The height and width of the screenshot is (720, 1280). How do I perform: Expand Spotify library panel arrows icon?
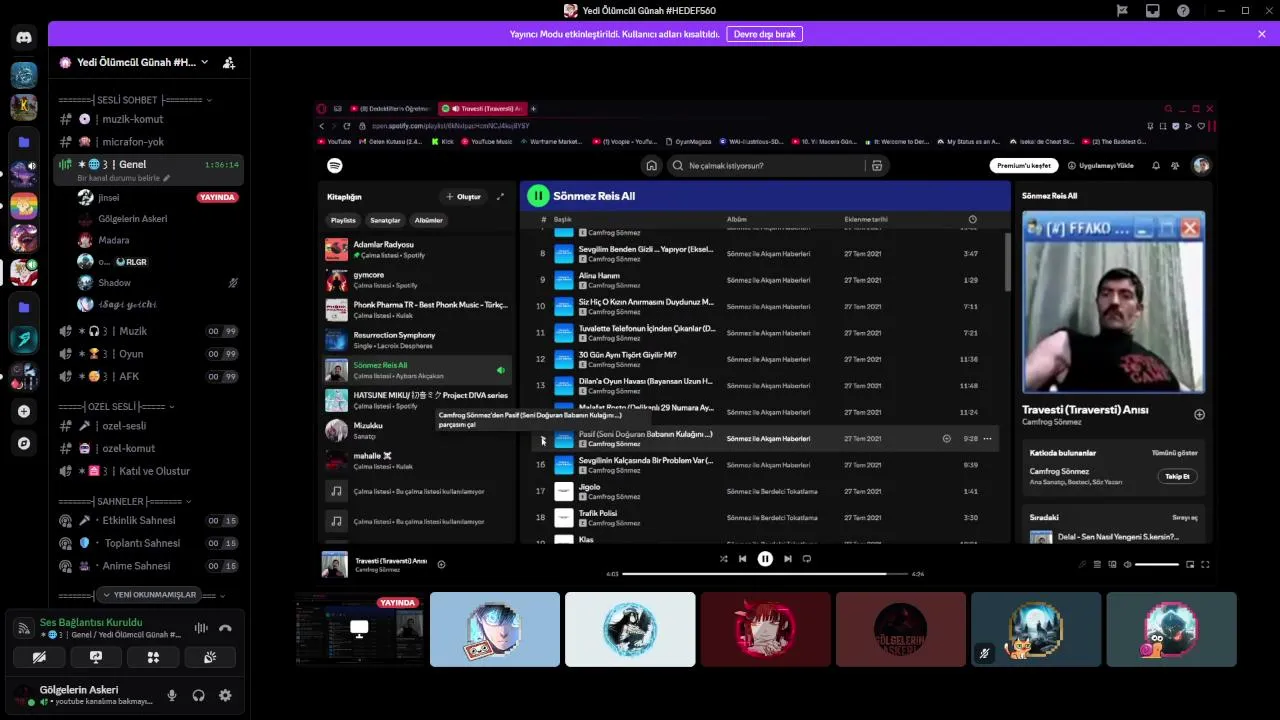point(500,197)
